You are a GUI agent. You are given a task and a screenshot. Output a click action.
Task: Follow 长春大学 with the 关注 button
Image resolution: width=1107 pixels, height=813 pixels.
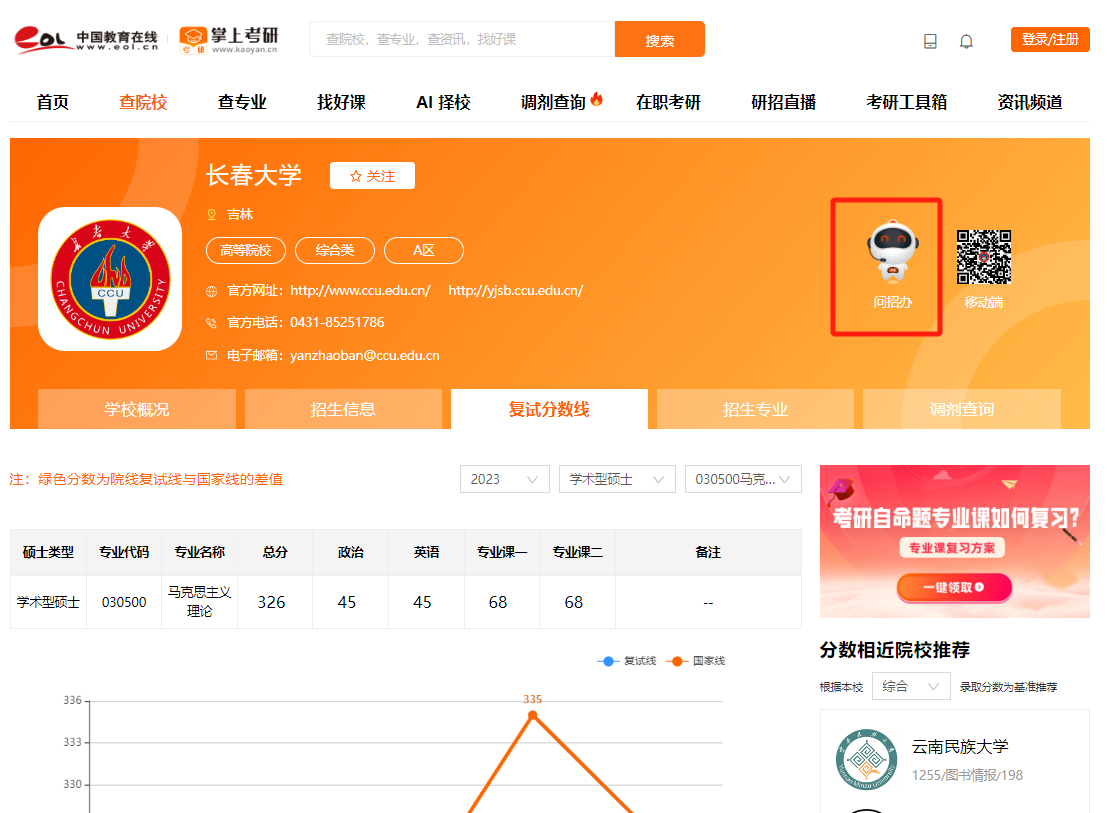[372, 176]
